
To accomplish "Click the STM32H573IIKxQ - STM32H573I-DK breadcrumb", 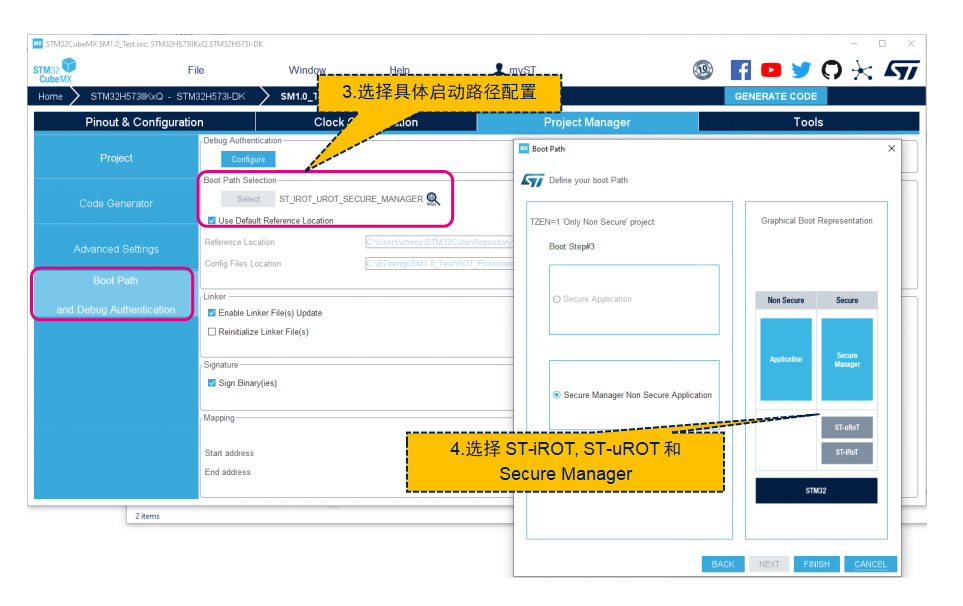I will [168, 96].
